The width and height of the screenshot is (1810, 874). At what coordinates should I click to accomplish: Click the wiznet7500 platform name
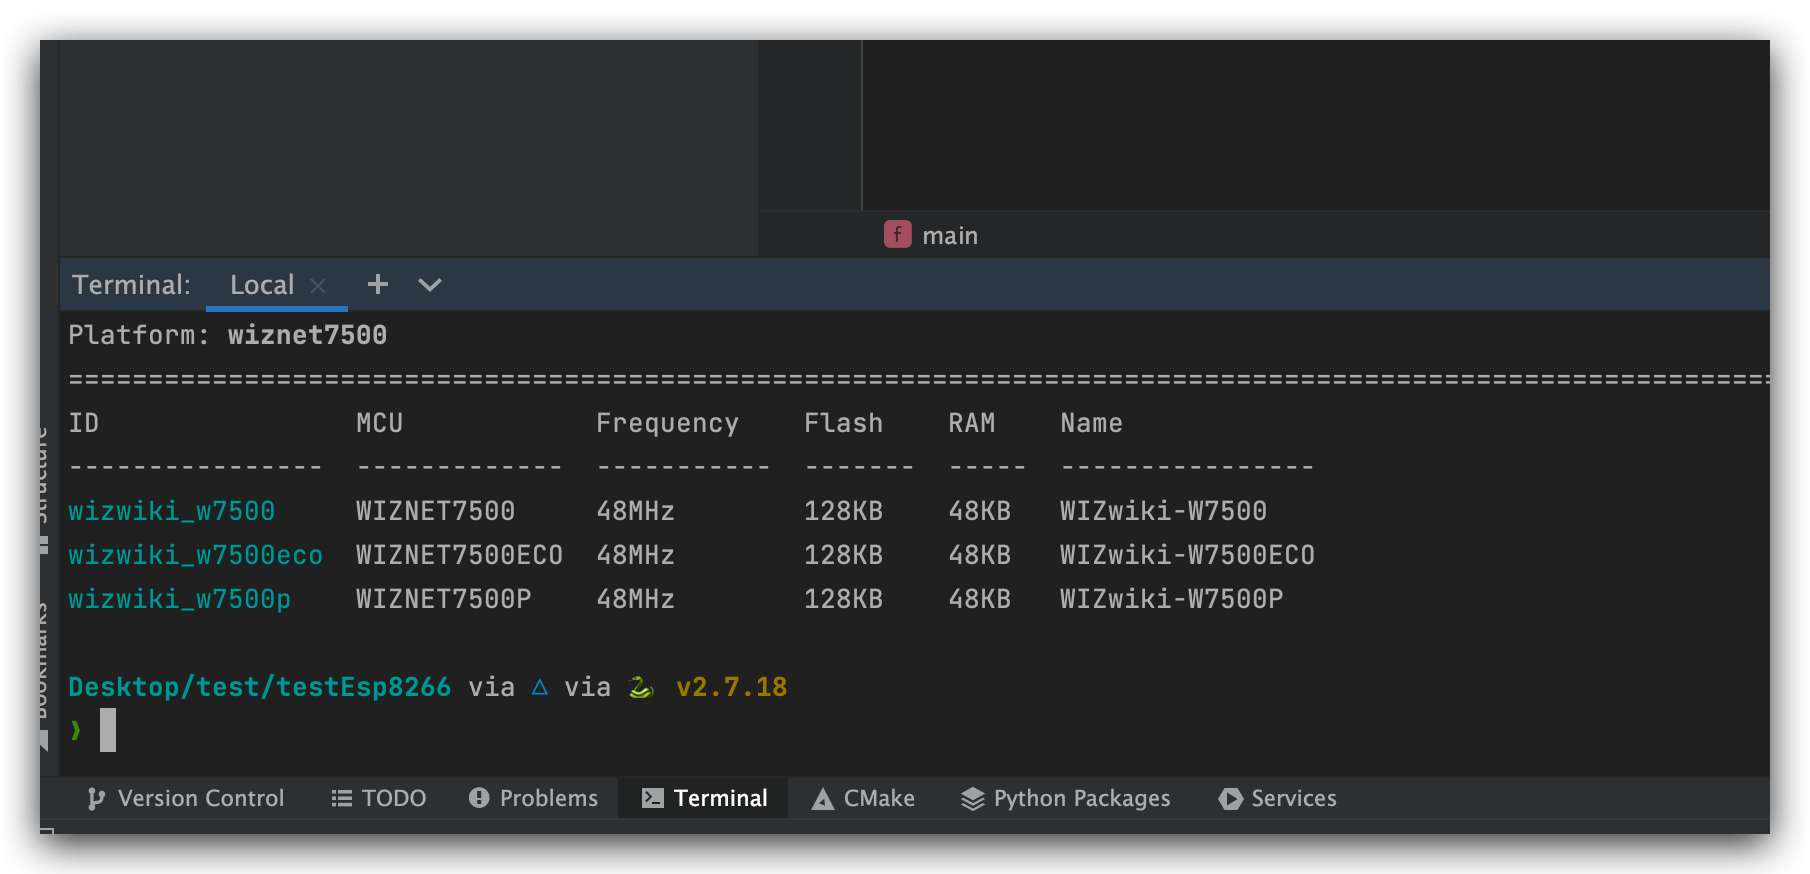307,335
